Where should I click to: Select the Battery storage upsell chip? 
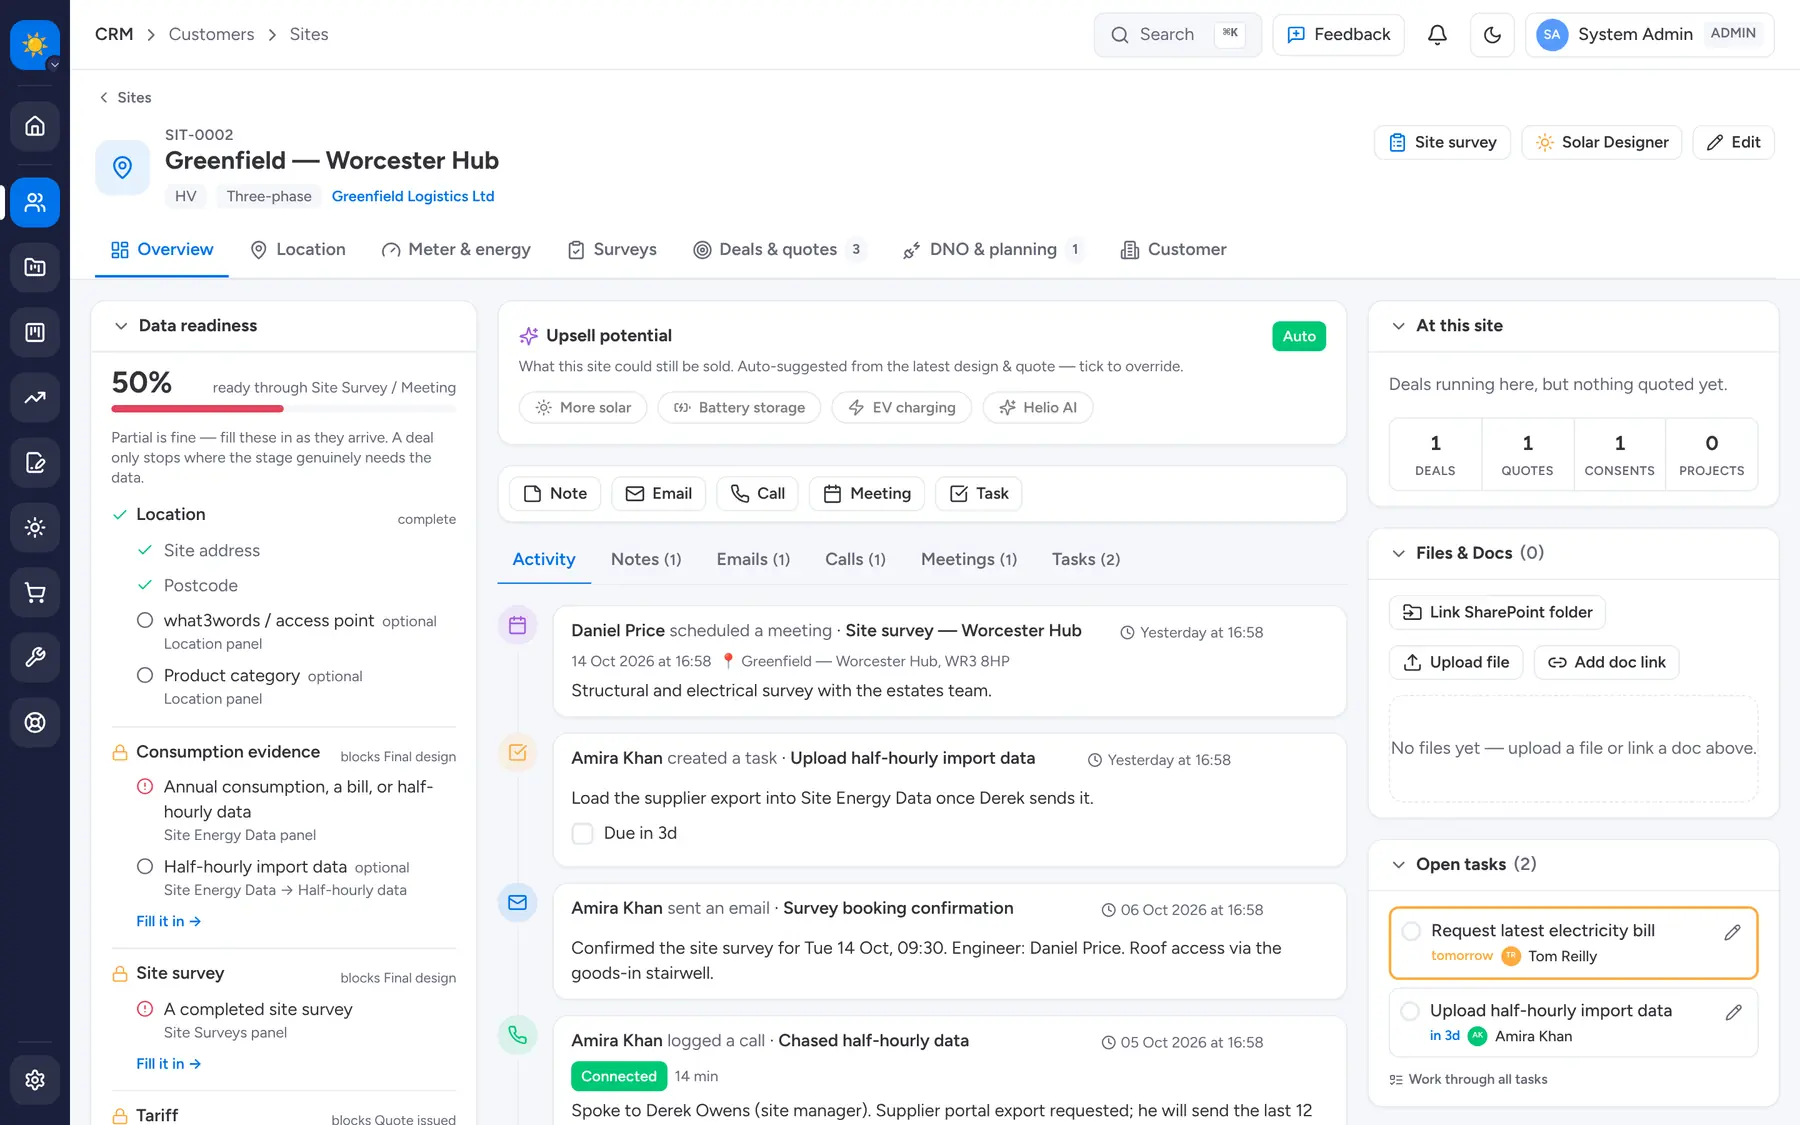click(x=739, y=407)
